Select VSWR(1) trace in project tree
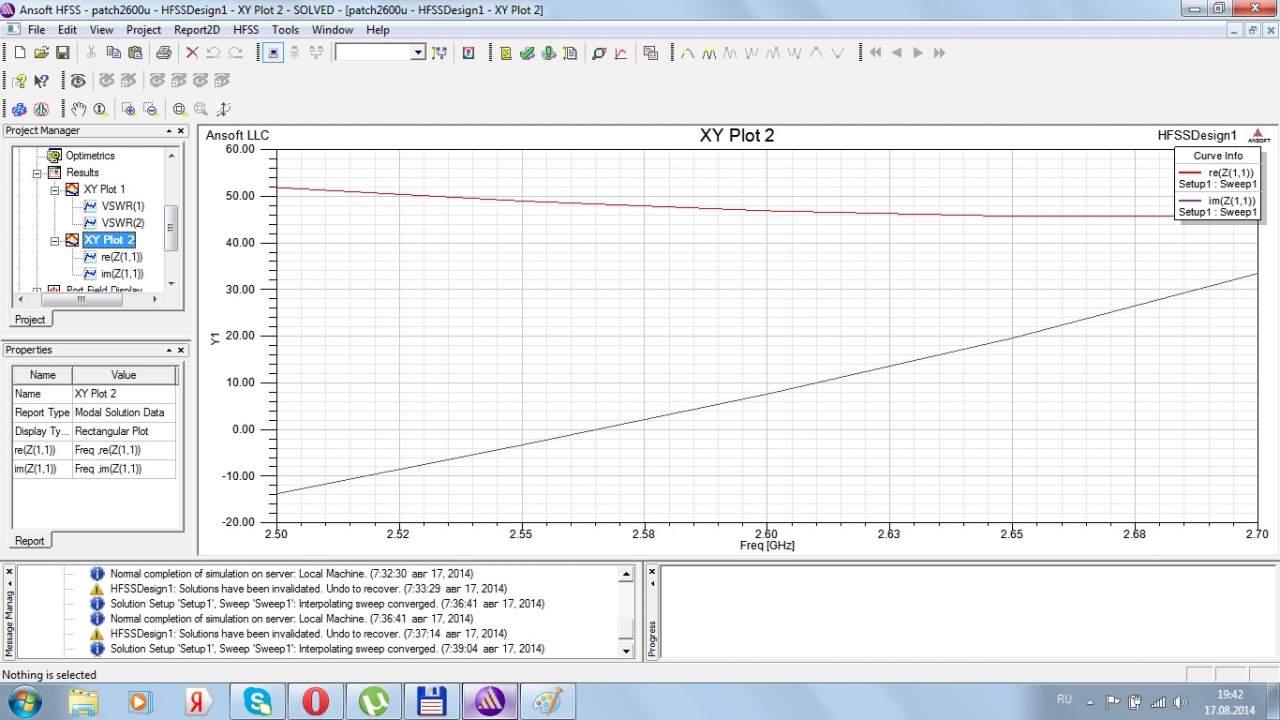This screenshot has width=1280, height=720. pos(122,206)
